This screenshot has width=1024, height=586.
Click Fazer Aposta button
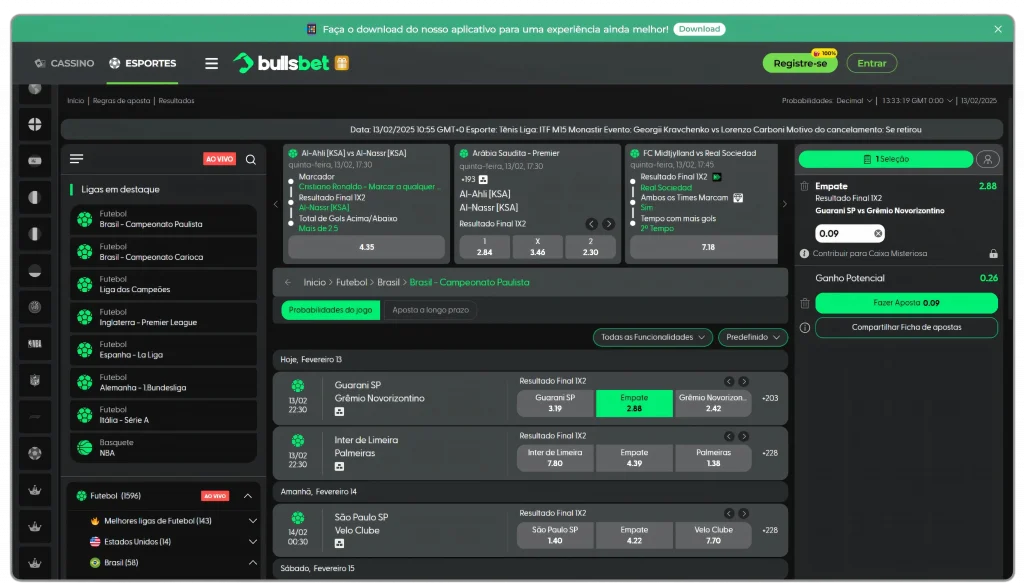(906, 303)
